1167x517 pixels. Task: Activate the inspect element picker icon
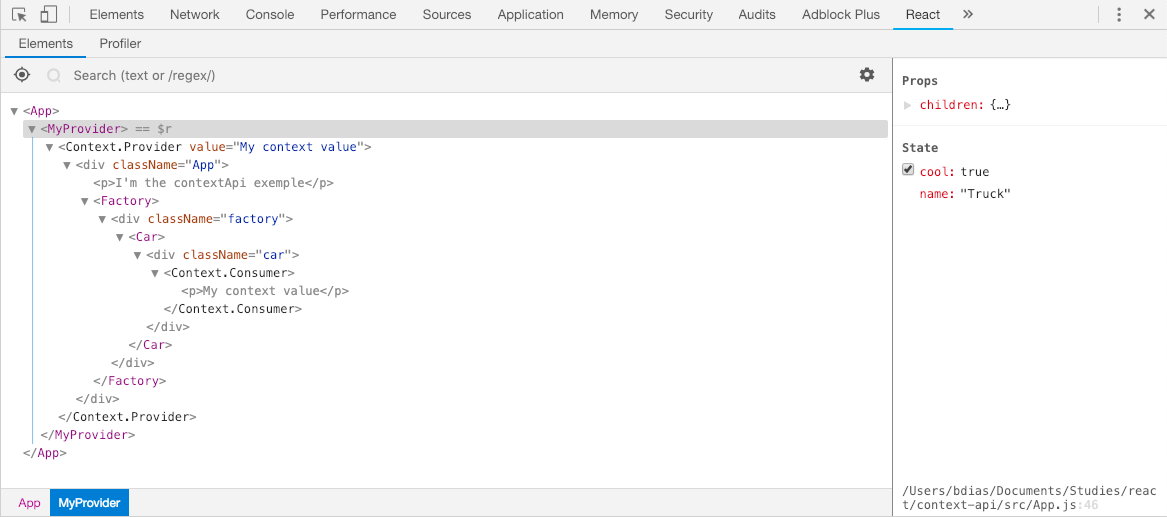point(19,15)
